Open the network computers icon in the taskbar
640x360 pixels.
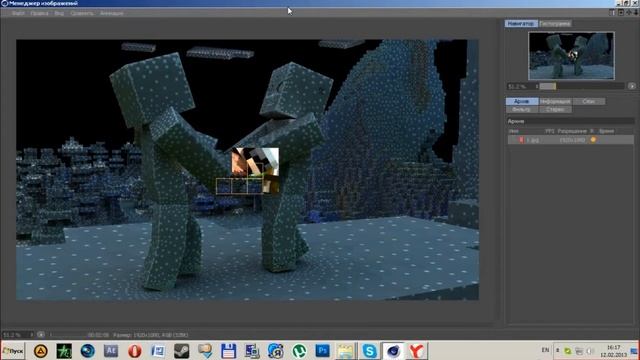point(252,351)
